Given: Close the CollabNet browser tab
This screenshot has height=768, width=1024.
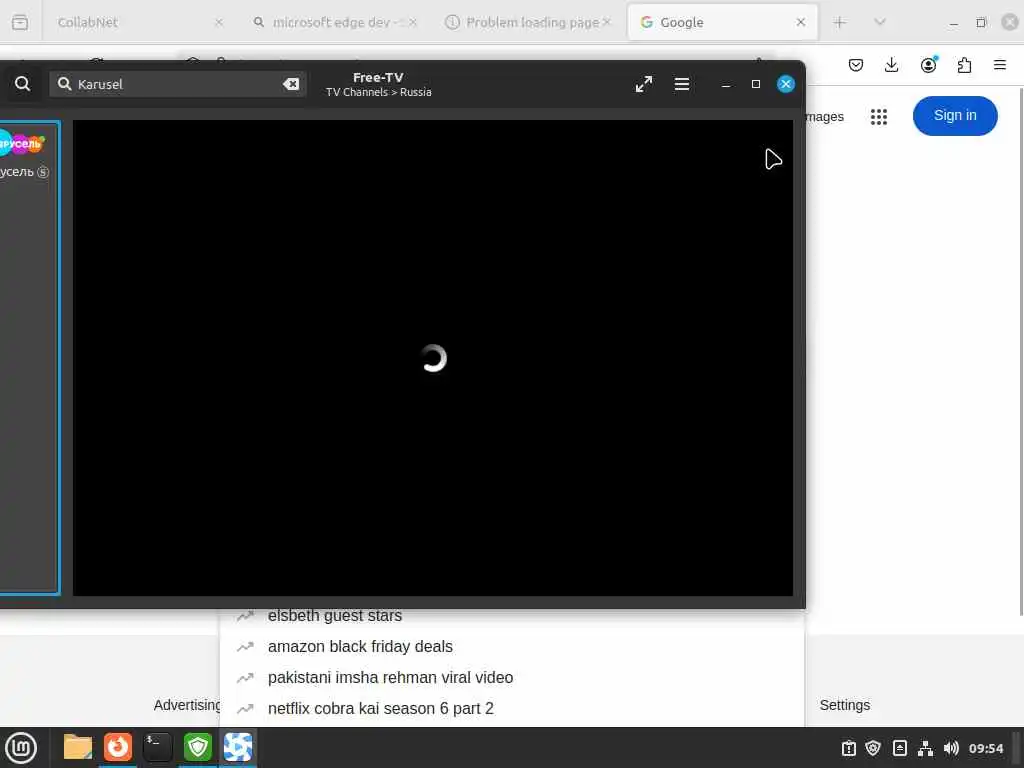Looking at the screenshot, I should tap(219, 22).
